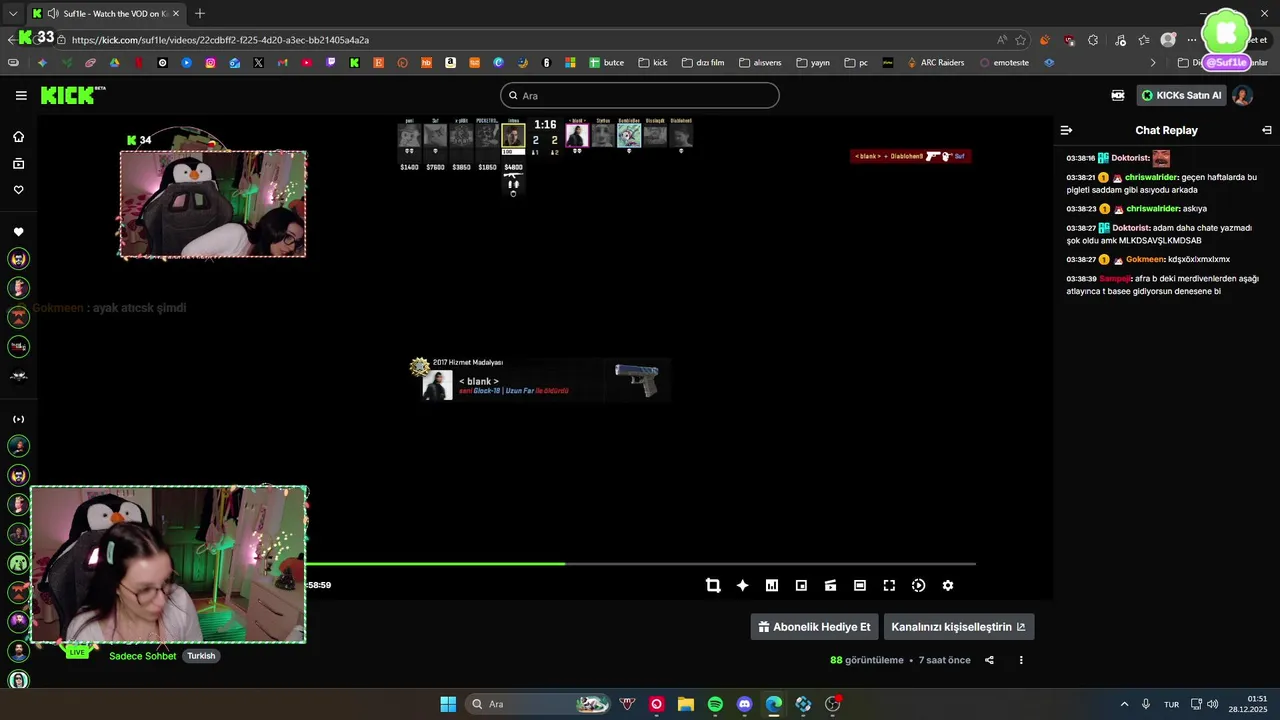The height and width of the screenshot is (720, 1280).
Task: Open volume control in system tray
Action: (1212, 704)
